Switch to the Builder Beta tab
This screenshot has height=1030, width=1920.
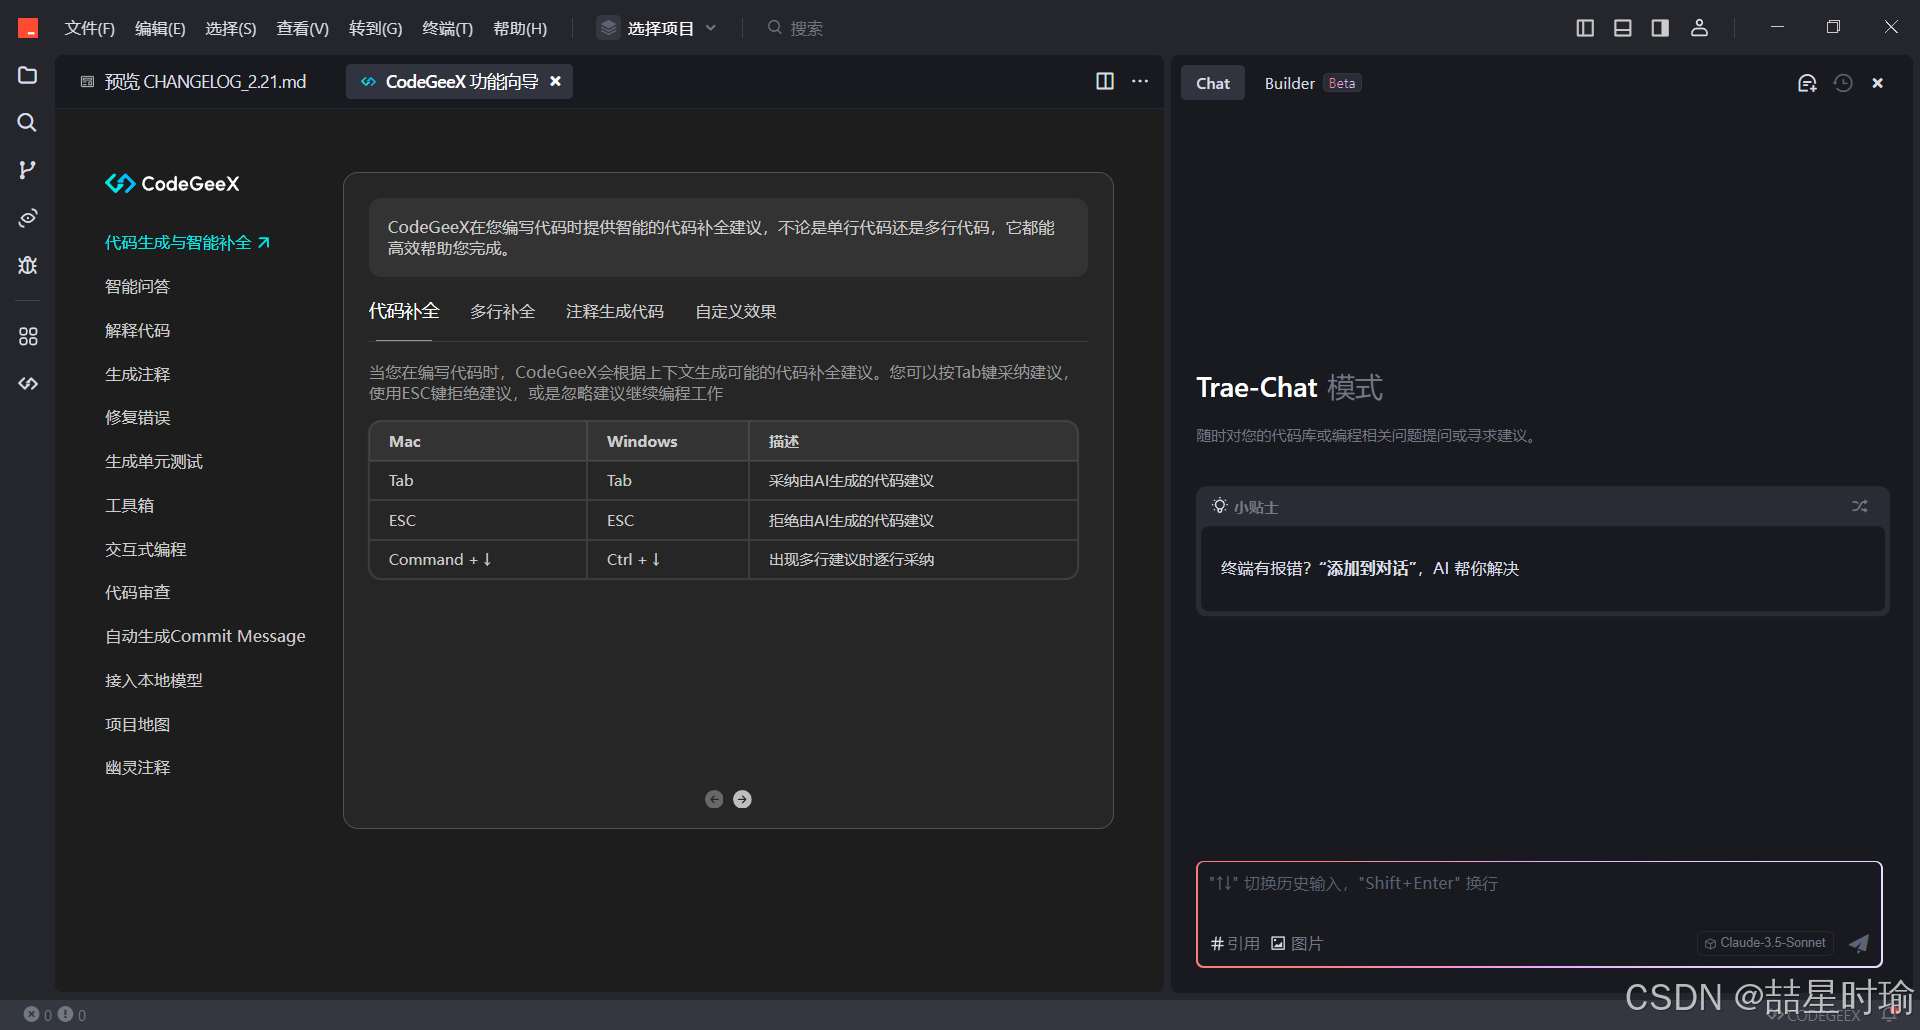1312,83
